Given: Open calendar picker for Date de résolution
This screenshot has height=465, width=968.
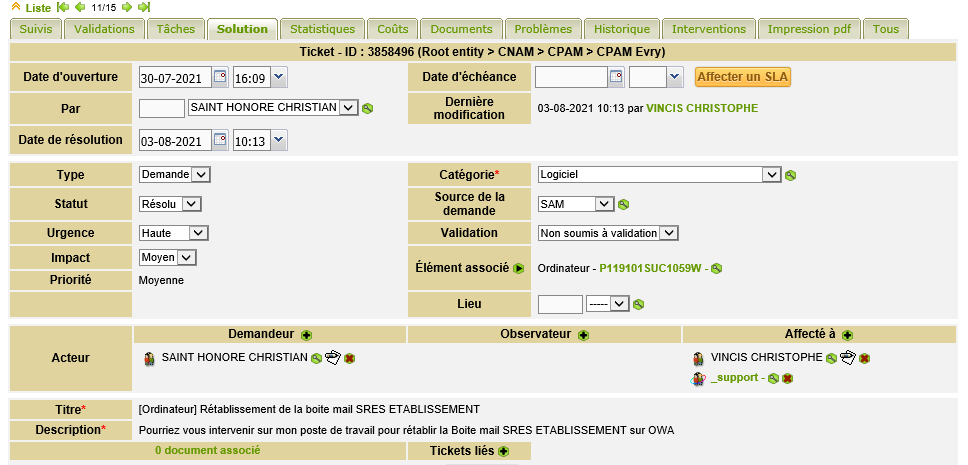Looking at the screenshot, I should pos(220,141).
